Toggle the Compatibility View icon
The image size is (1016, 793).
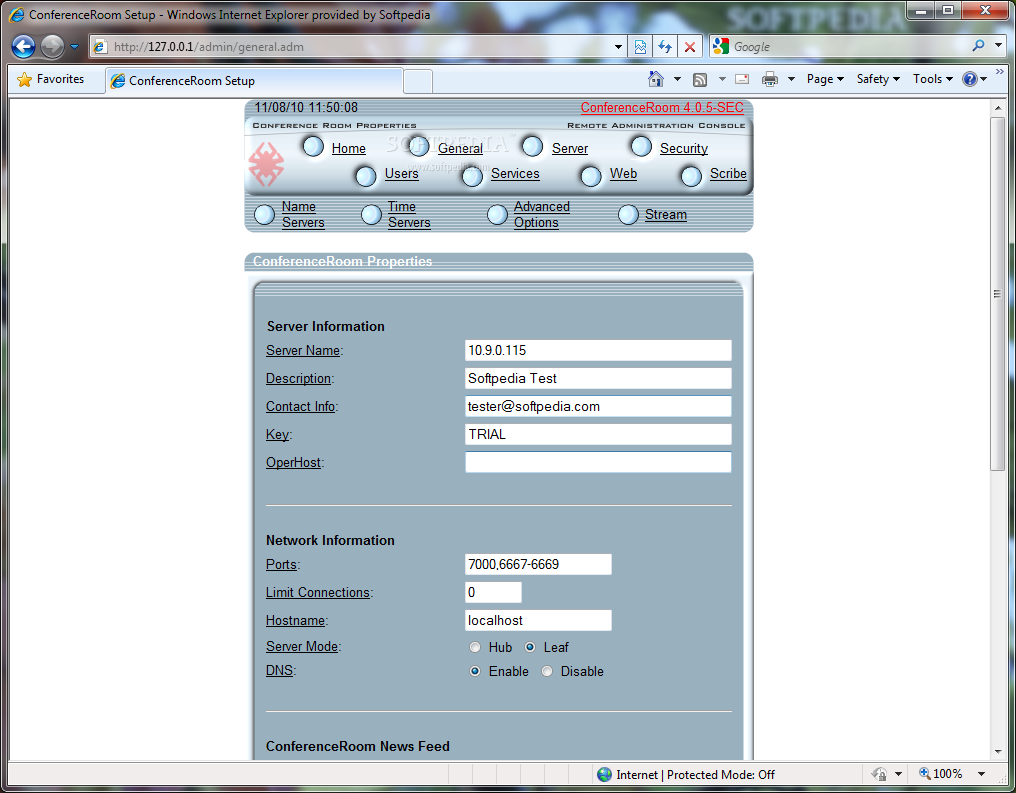click(x=640, y=47)
